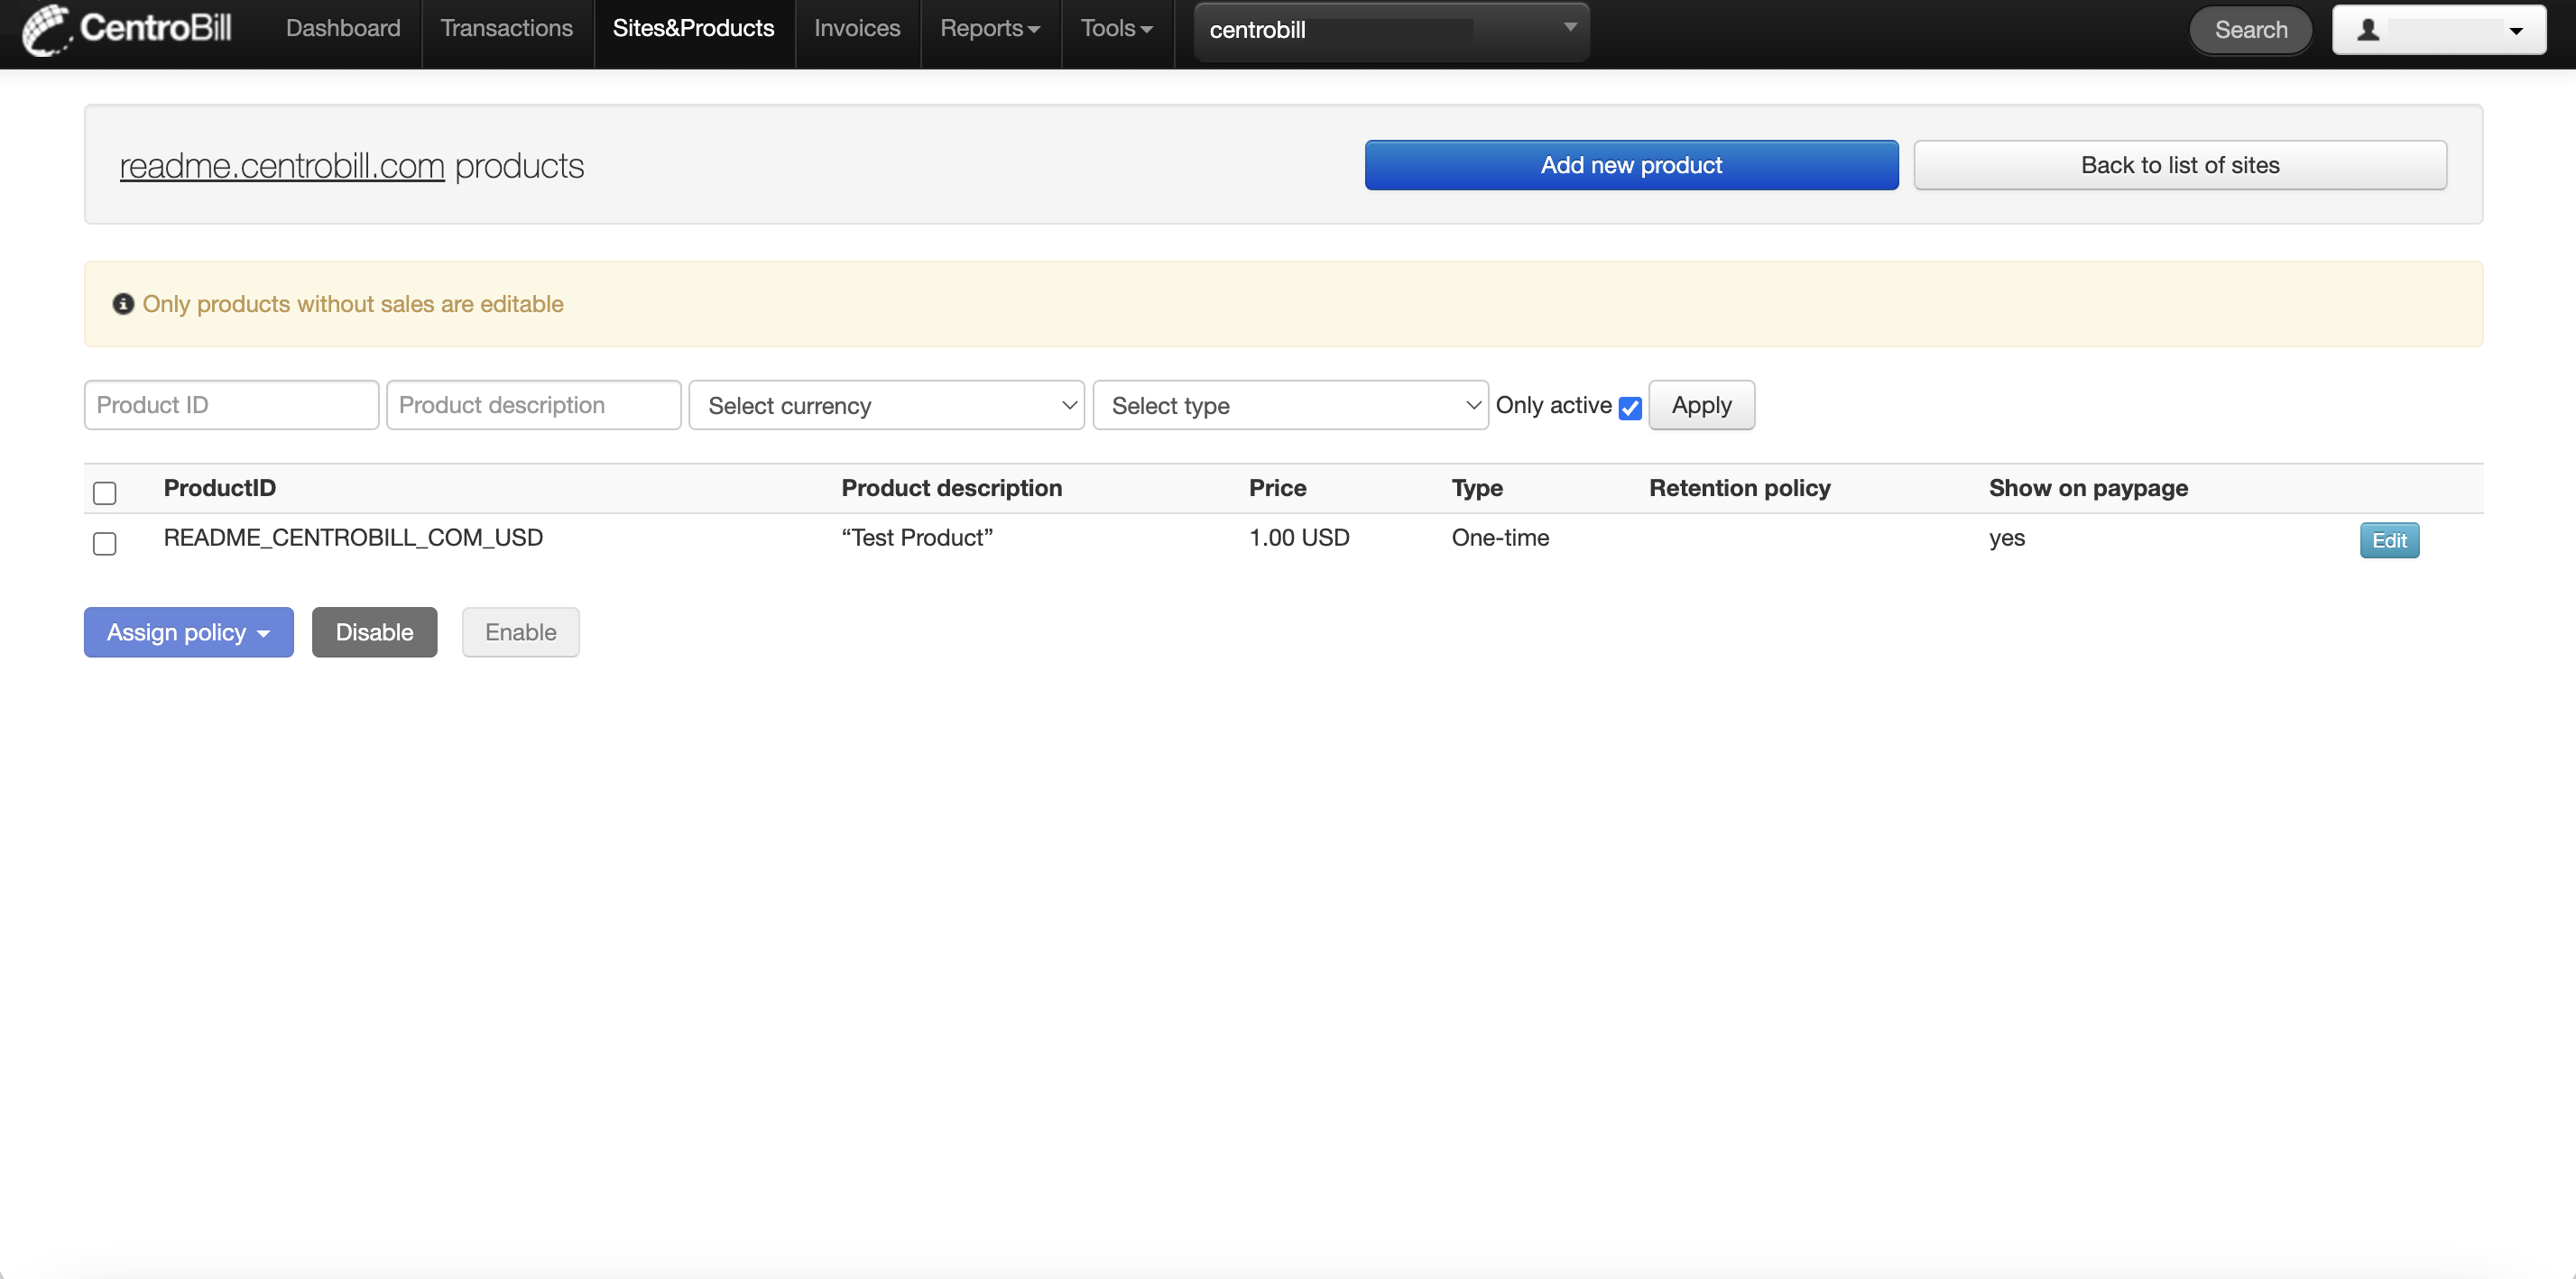
Task: Click the “Test Product” description cell
Action: pos(917,538)
